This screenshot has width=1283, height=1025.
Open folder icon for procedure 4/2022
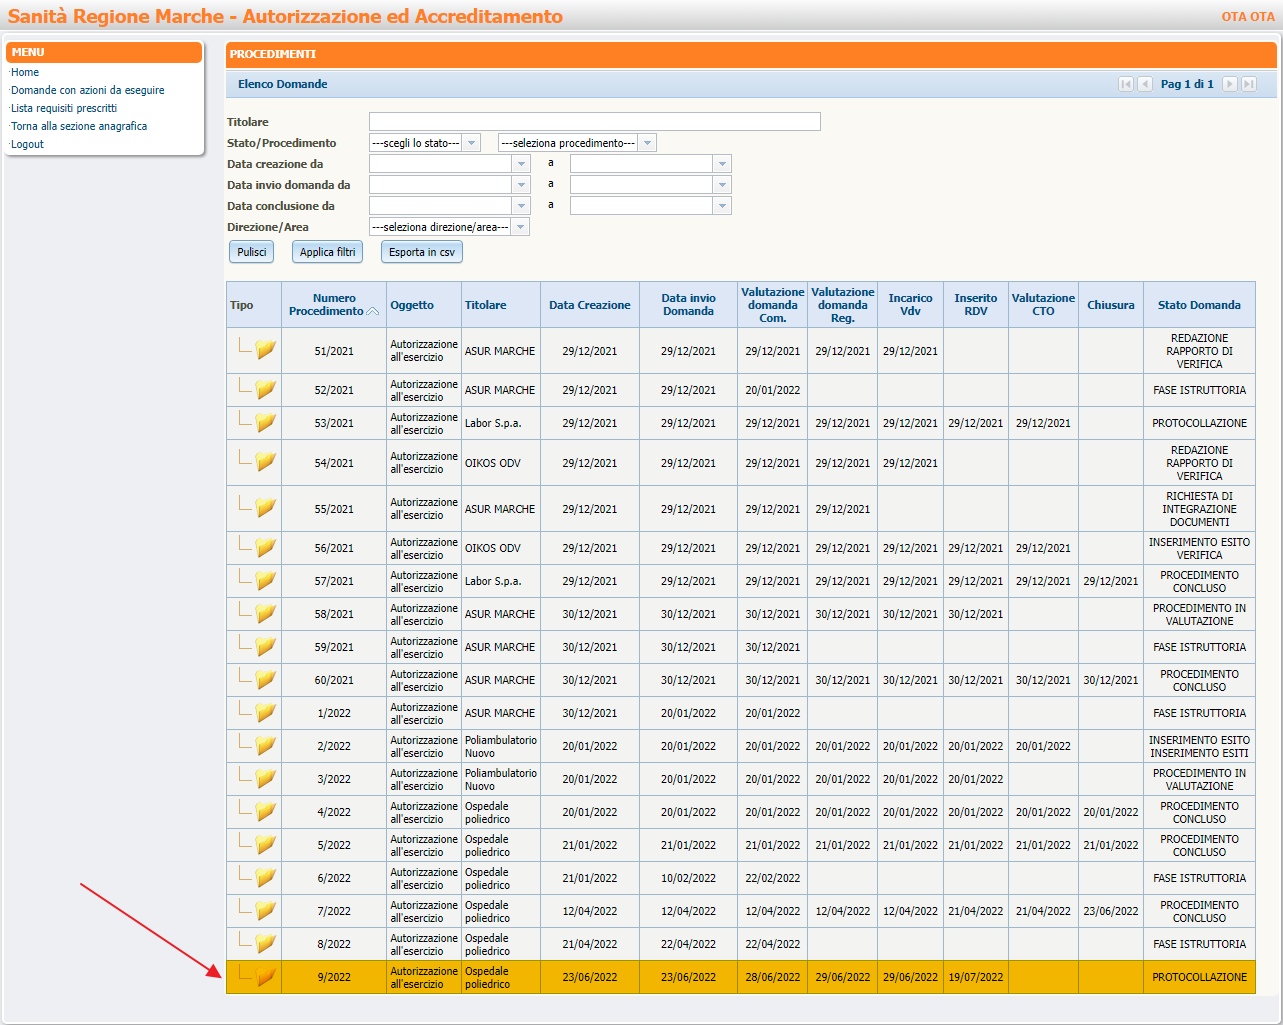[x=265, y=812]
